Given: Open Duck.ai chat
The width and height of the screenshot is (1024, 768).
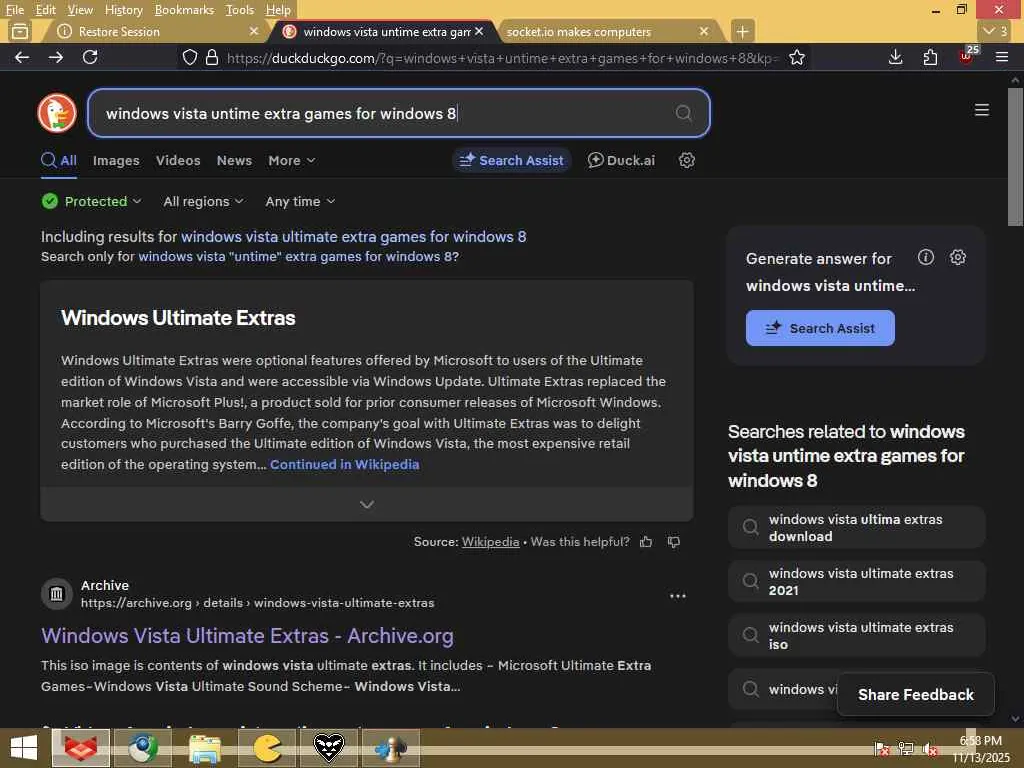Looking at the screenshot, I should 621,160.
